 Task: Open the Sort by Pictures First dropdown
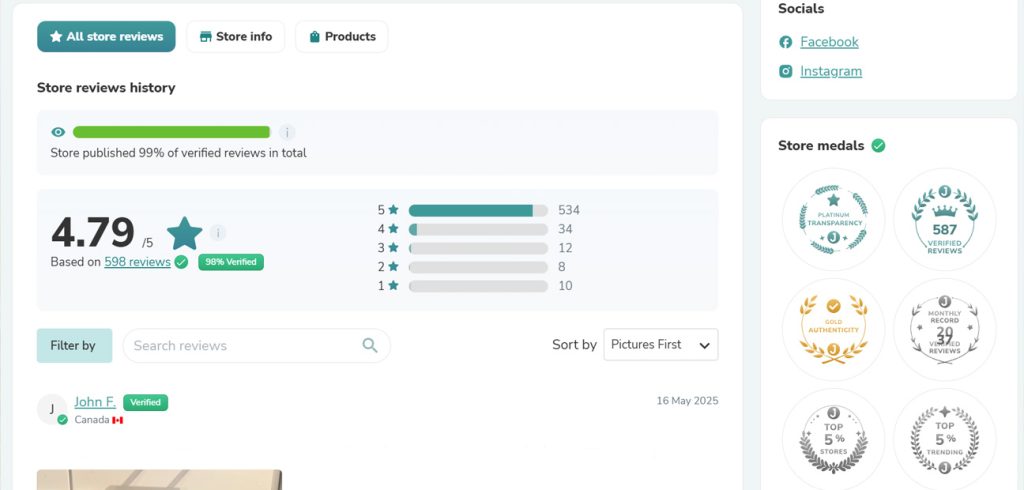coord(660,344)
